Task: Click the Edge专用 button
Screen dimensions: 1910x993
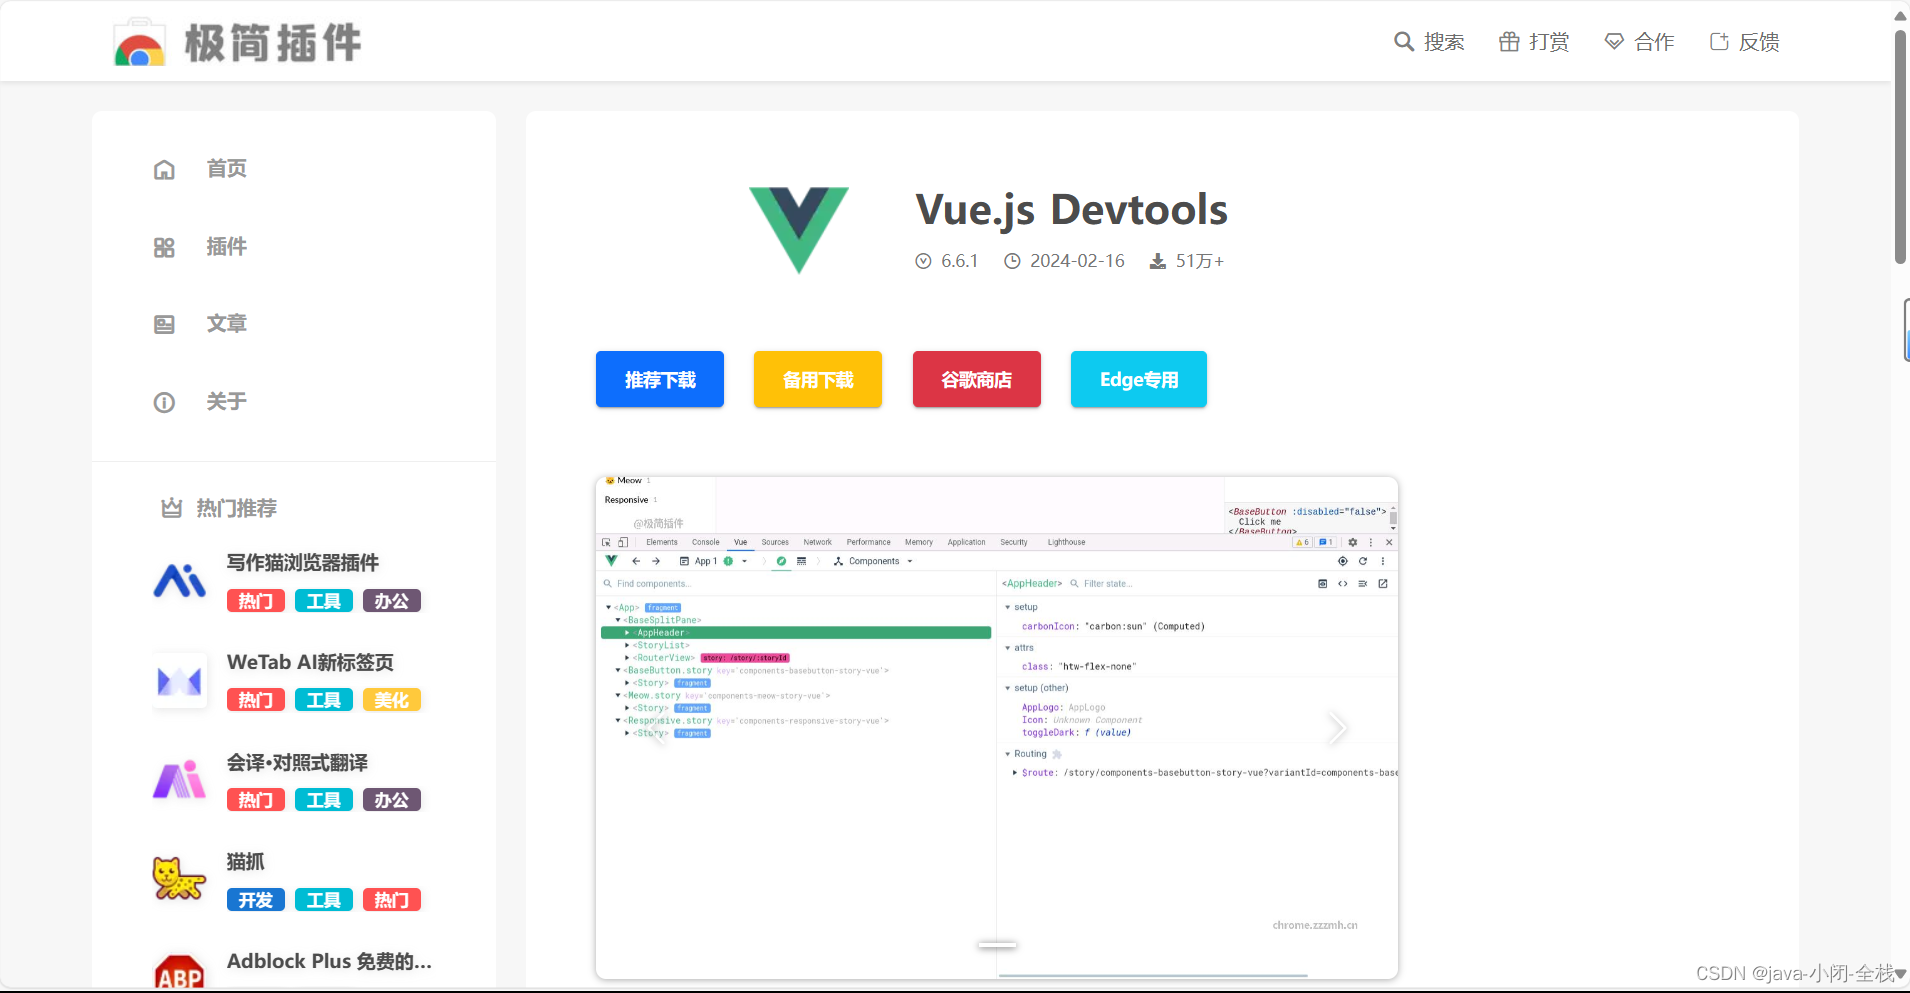Action: pos(1139,379)
